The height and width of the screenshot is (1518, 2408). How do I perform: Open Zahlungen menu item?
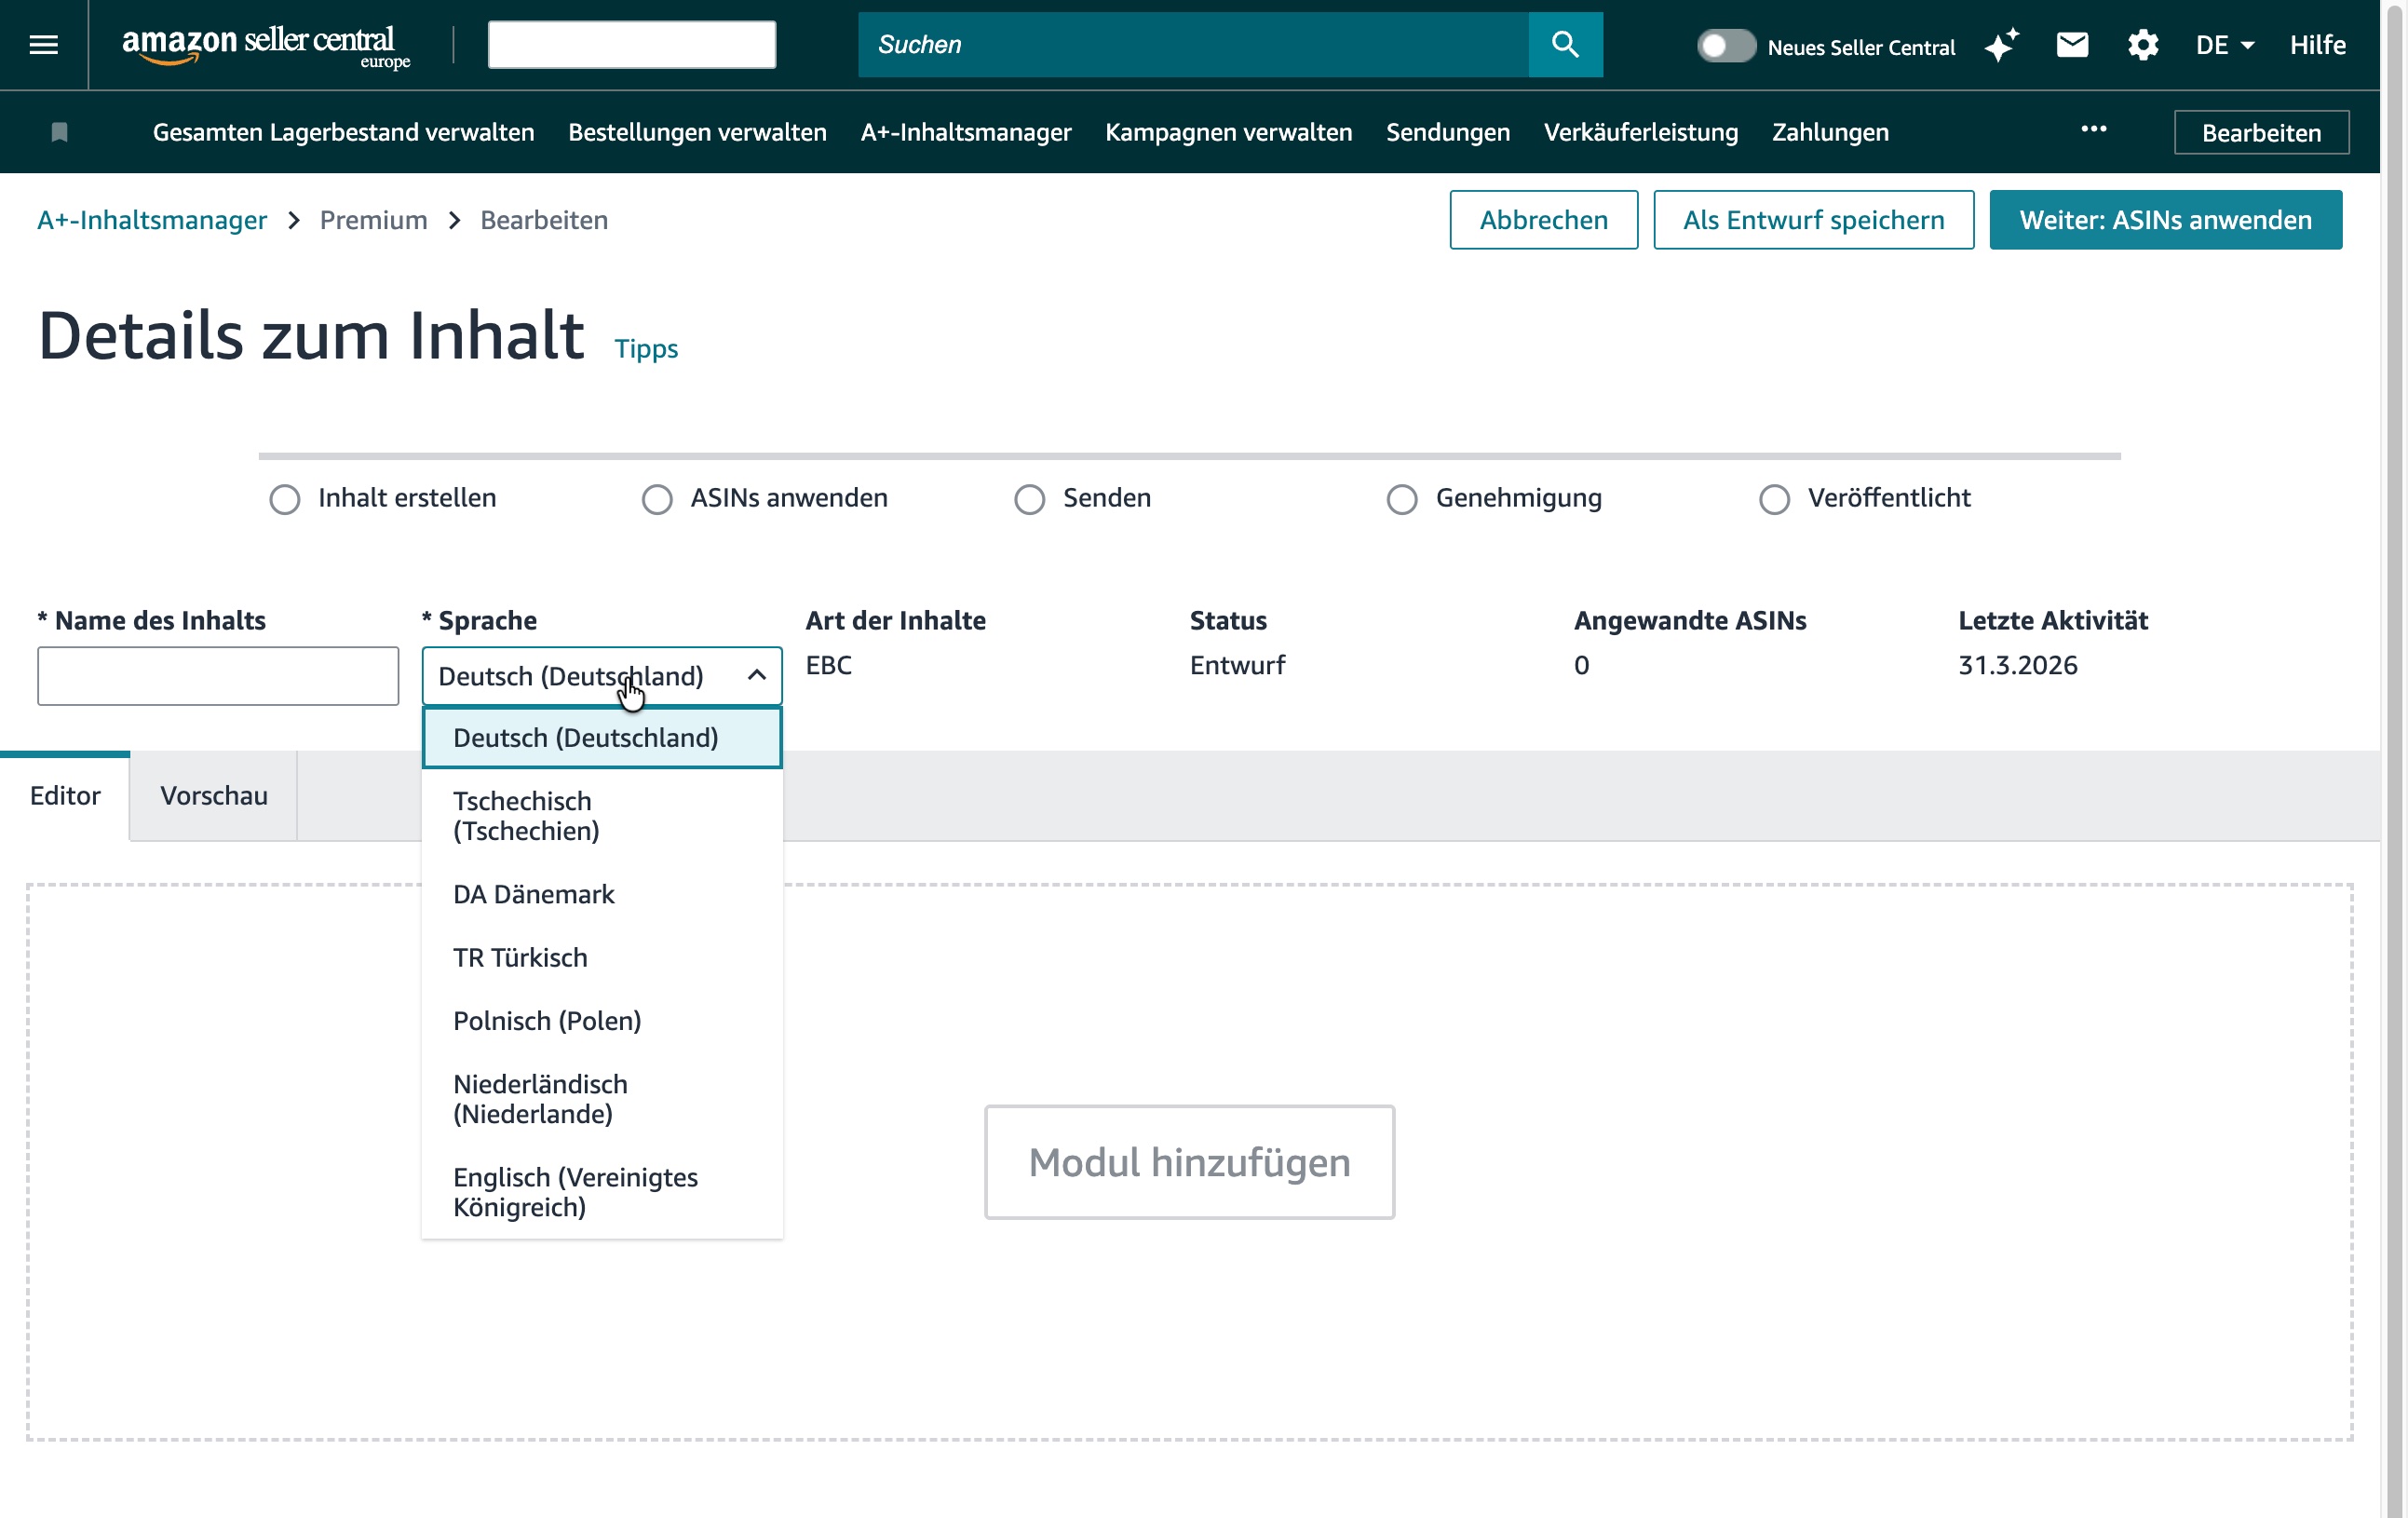pos(1830,132)
